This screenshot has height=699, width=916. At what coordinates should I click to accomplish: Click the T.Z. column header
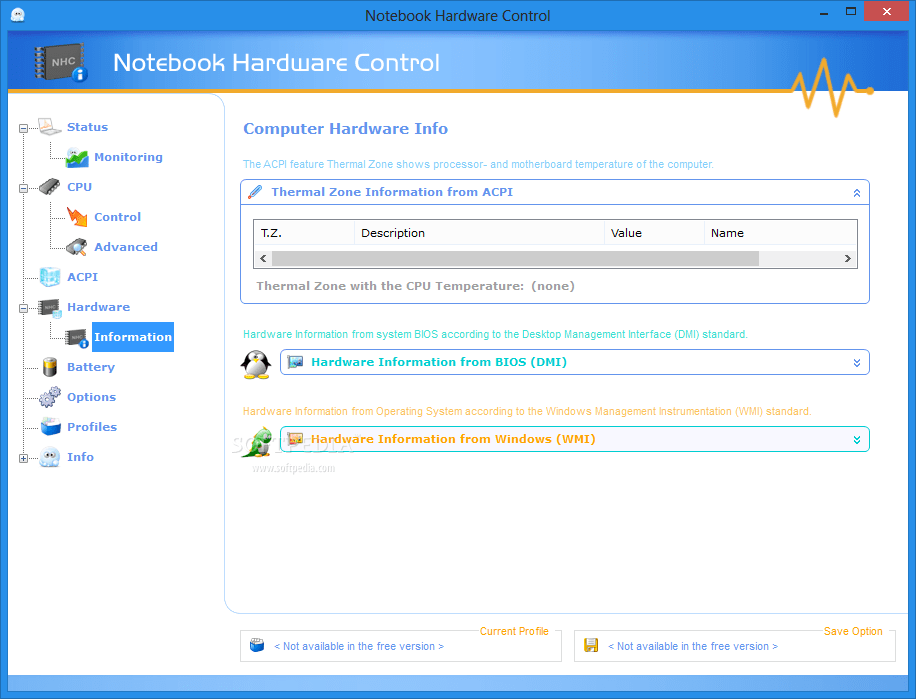click(304, 232)
